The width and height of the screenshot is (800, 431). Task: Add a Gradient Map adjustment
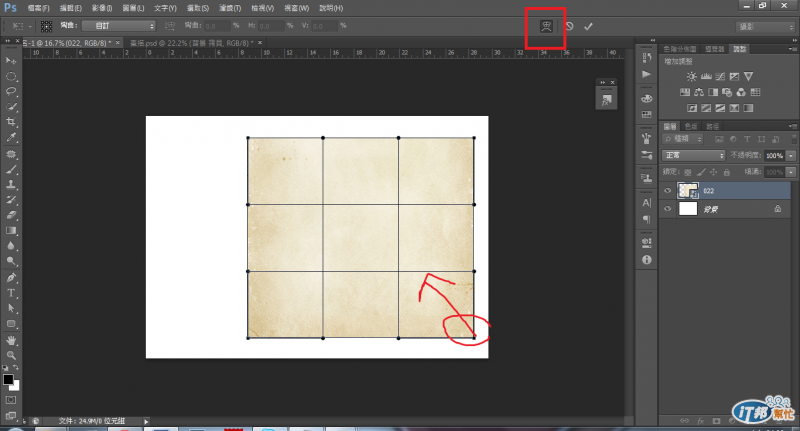click(x=748, y=108)
